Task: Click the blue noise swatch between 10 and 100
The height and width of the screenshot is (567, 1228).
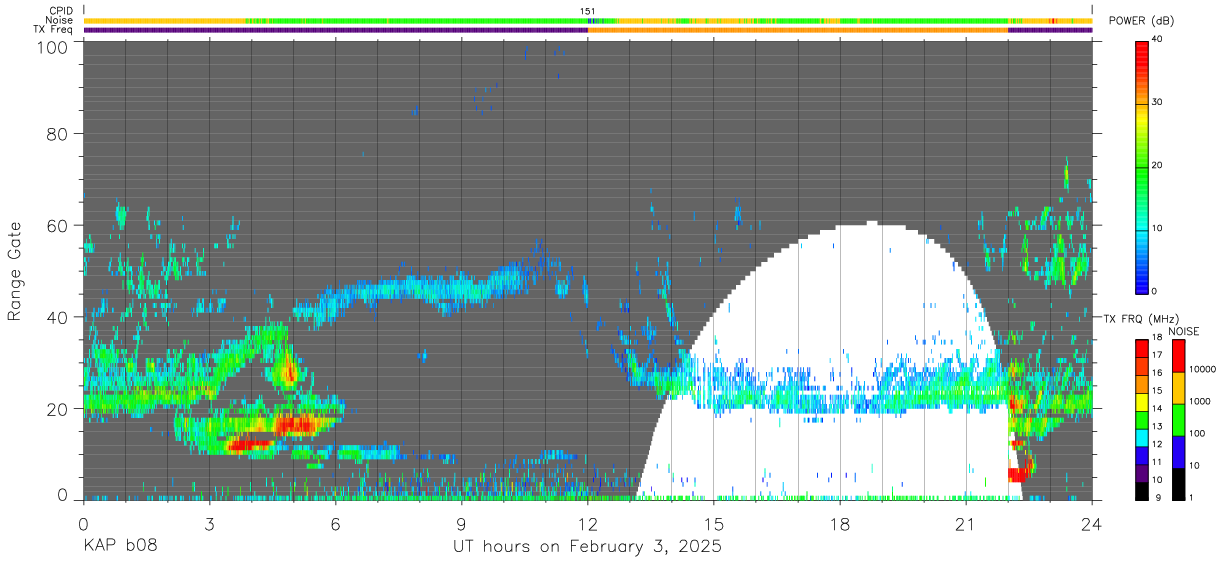Action: (1177, 451)
